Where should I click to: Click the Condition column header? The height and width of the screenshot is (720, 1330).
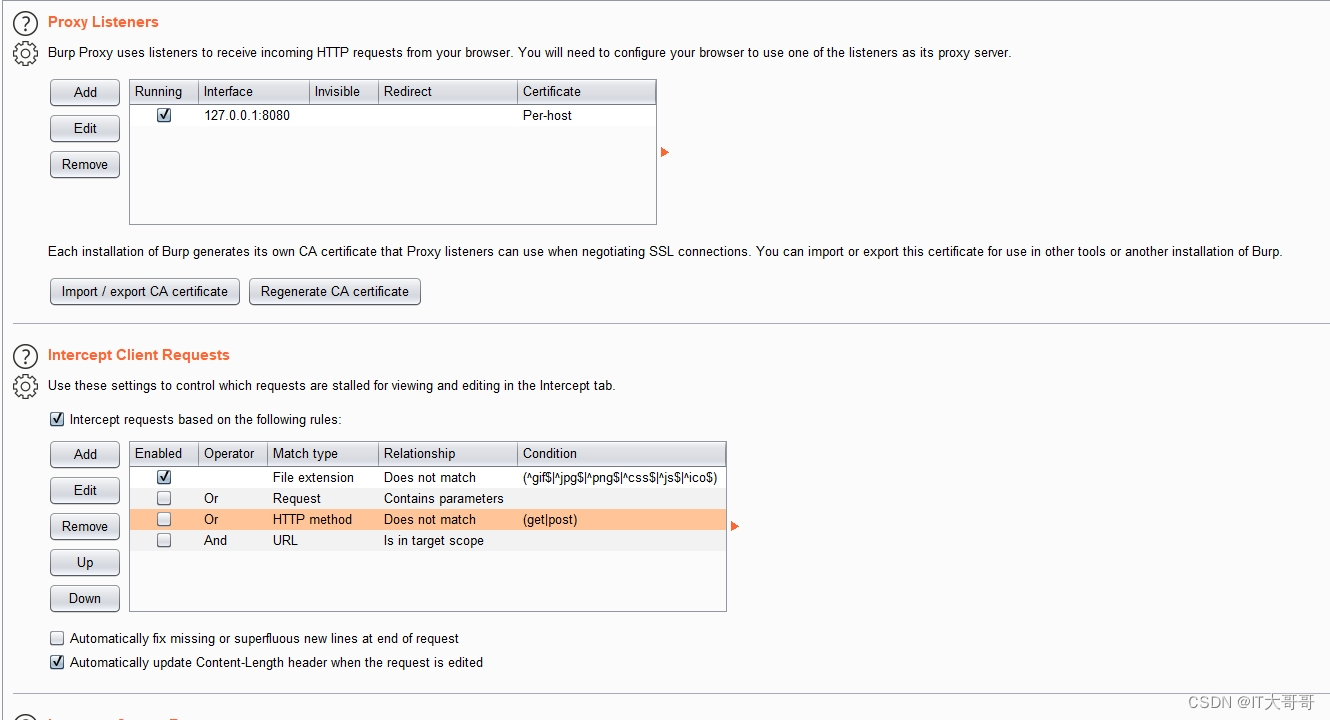[622, 453]
